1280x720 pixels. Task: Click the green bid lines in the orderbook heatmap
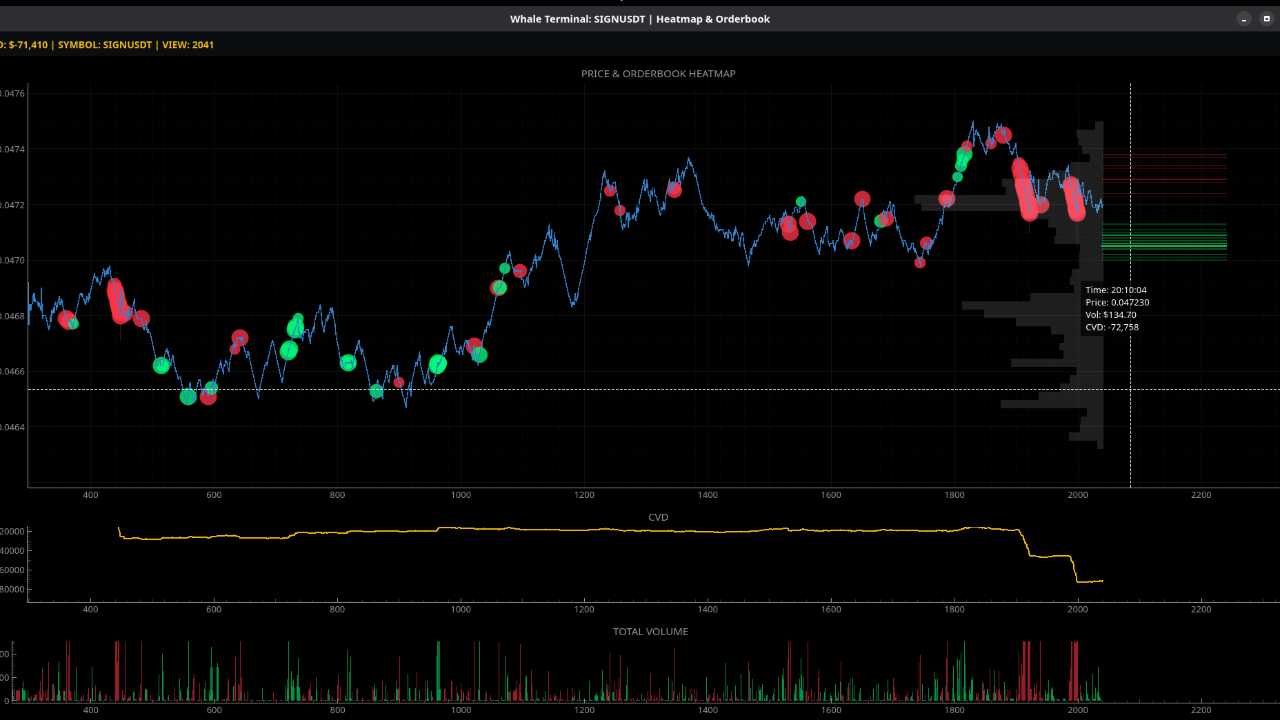1164,241
